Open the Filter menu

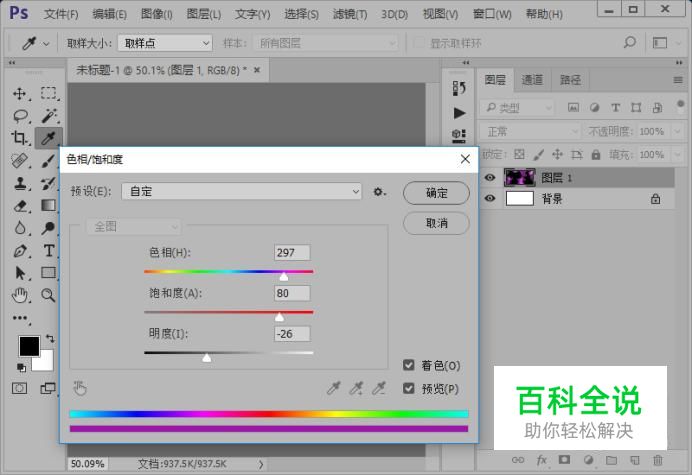pos(350,15)
